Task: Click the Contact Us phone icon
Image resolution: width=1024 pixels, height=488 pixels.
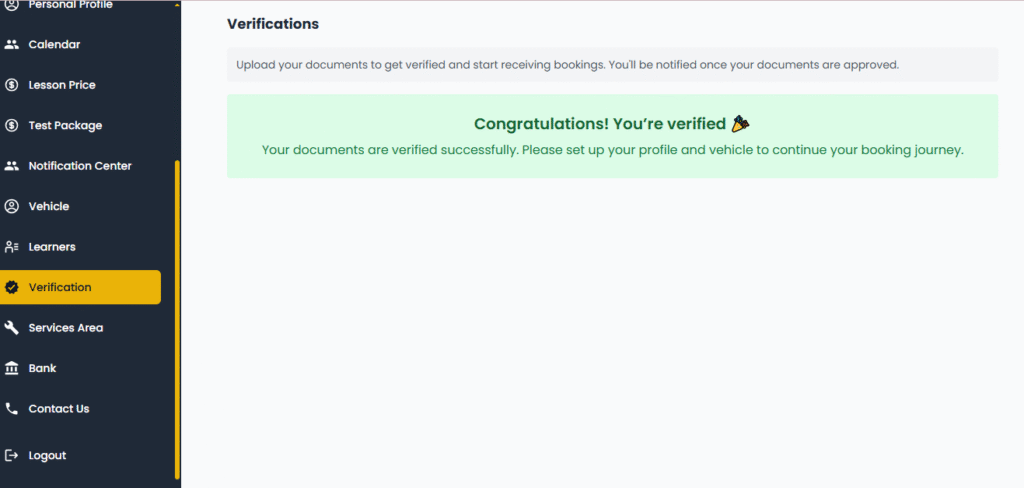Action: tap(12, 409)
